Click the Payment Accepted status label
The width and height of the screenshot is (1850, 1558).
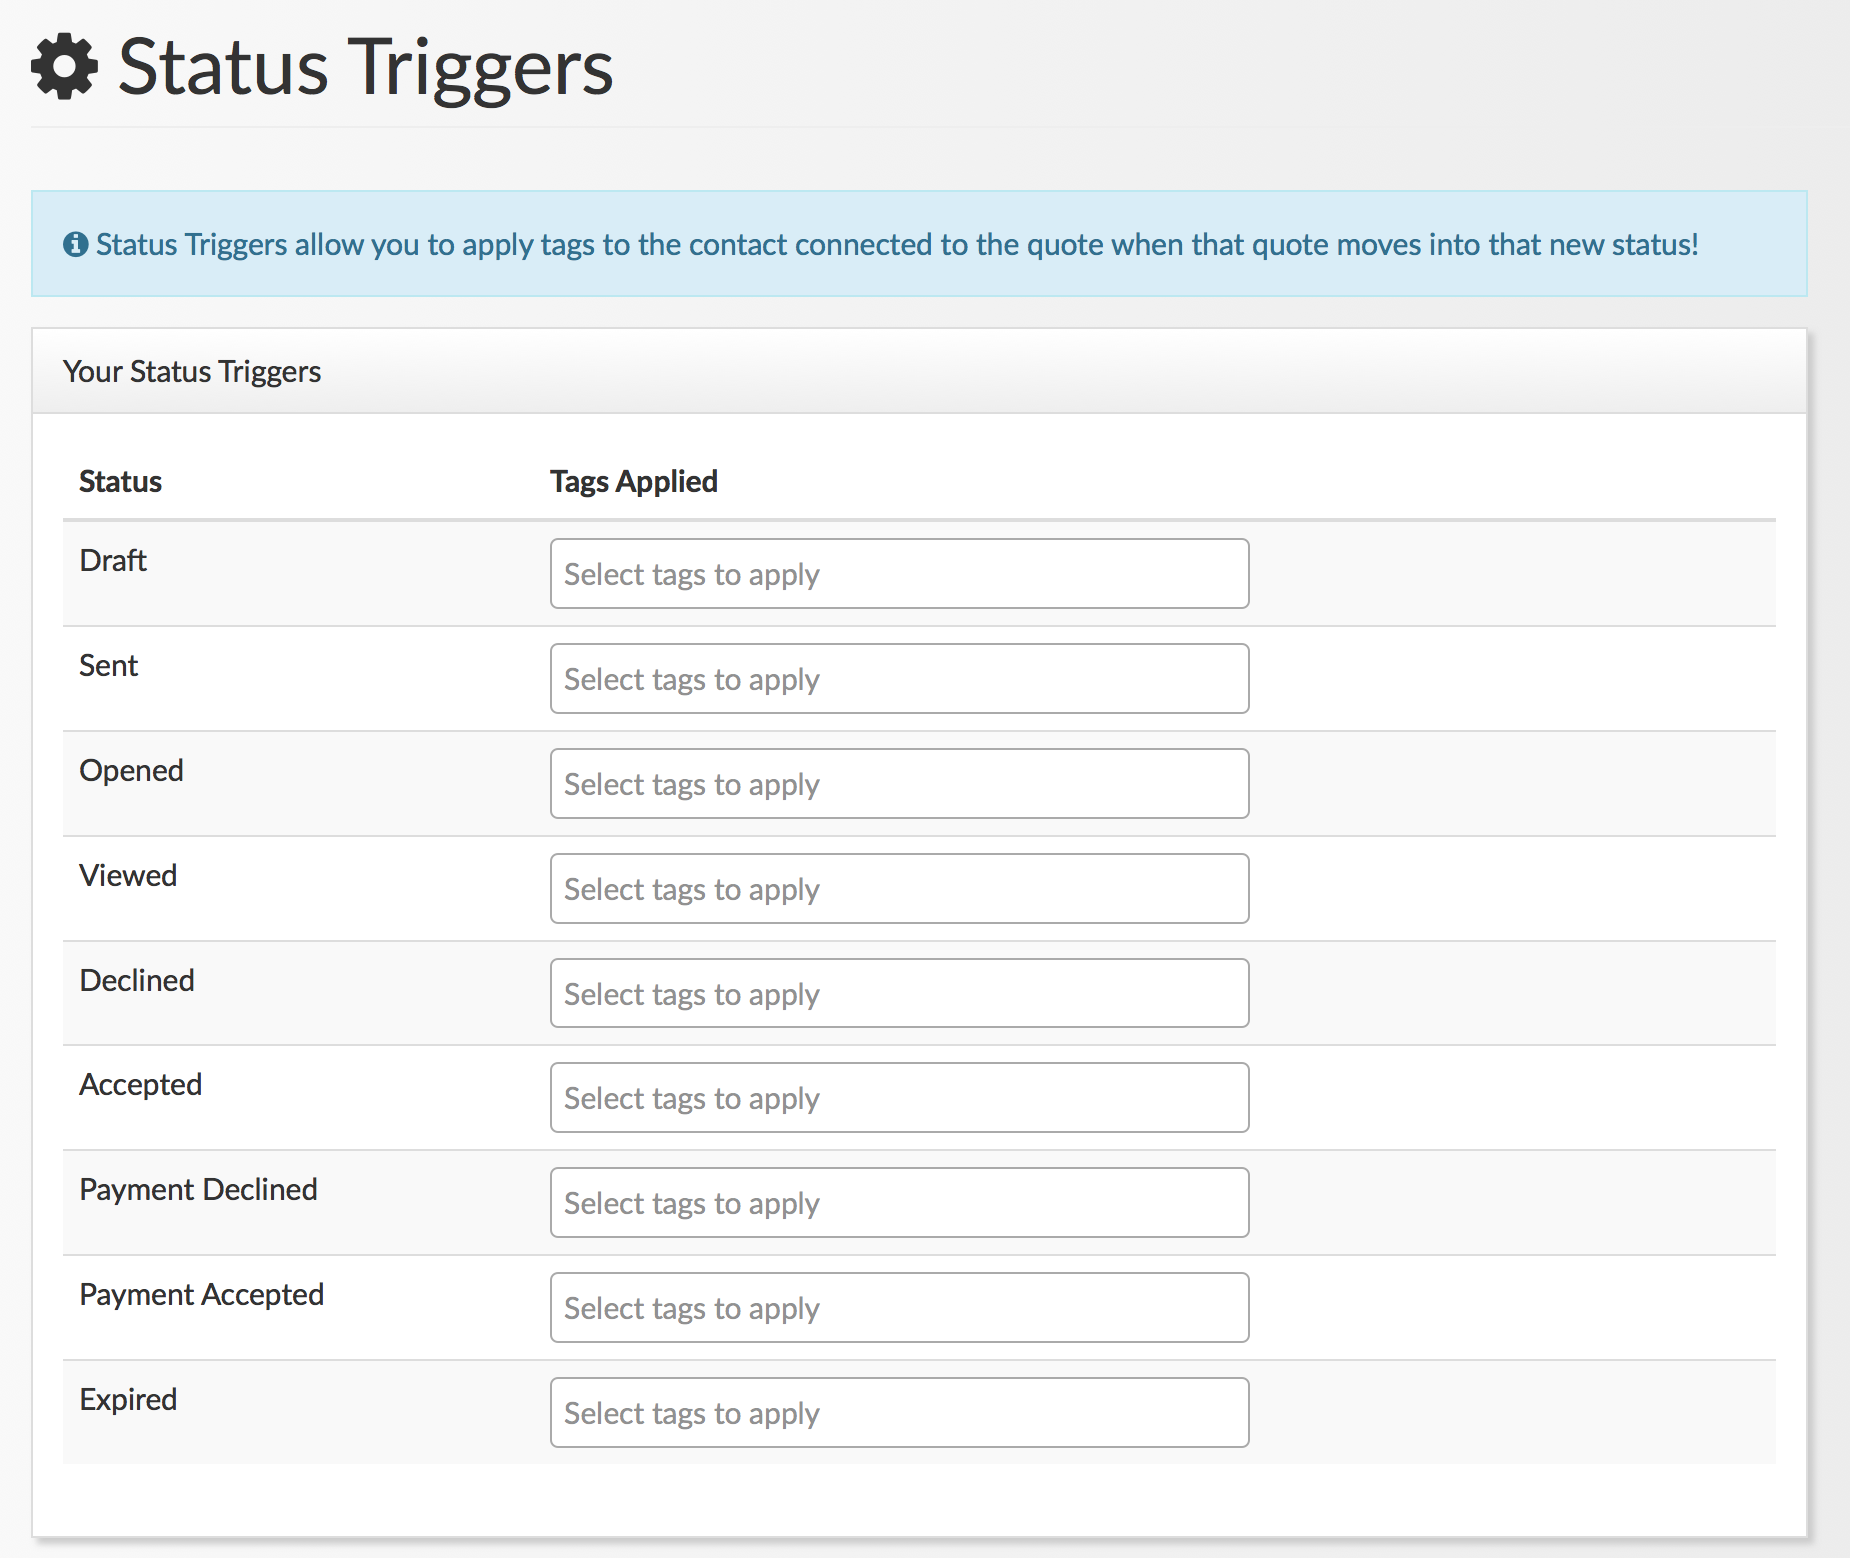pyautogui.click(x=201, y=1294)
